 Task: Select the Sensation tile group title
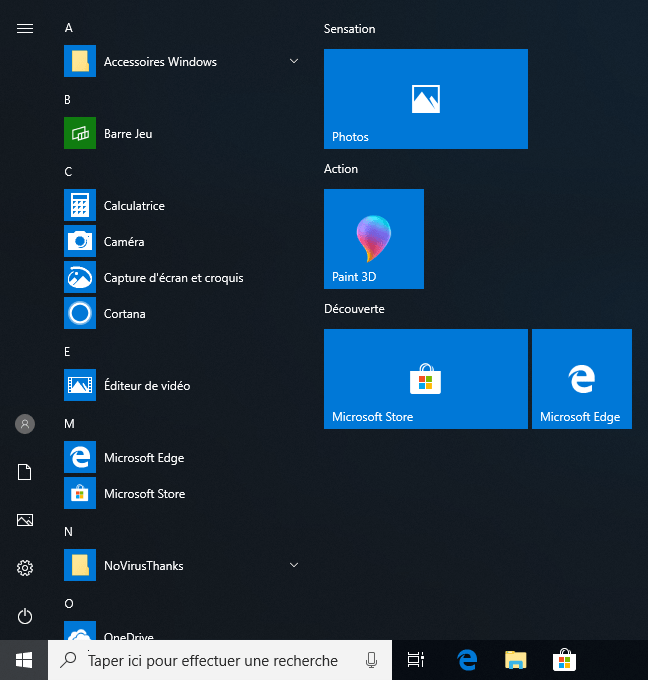350,29
